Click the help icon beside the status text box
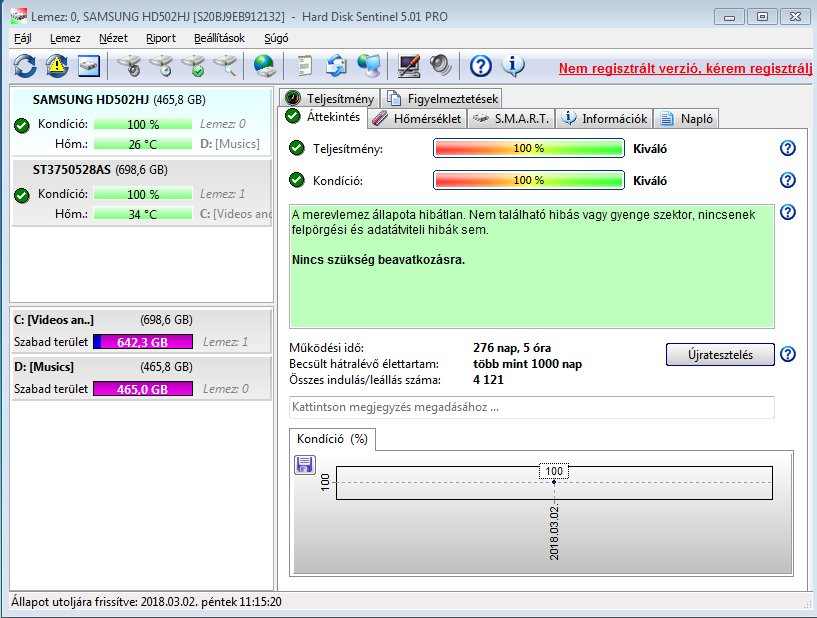This screenshot has width=817, height=618. click(x=788, y=212)
